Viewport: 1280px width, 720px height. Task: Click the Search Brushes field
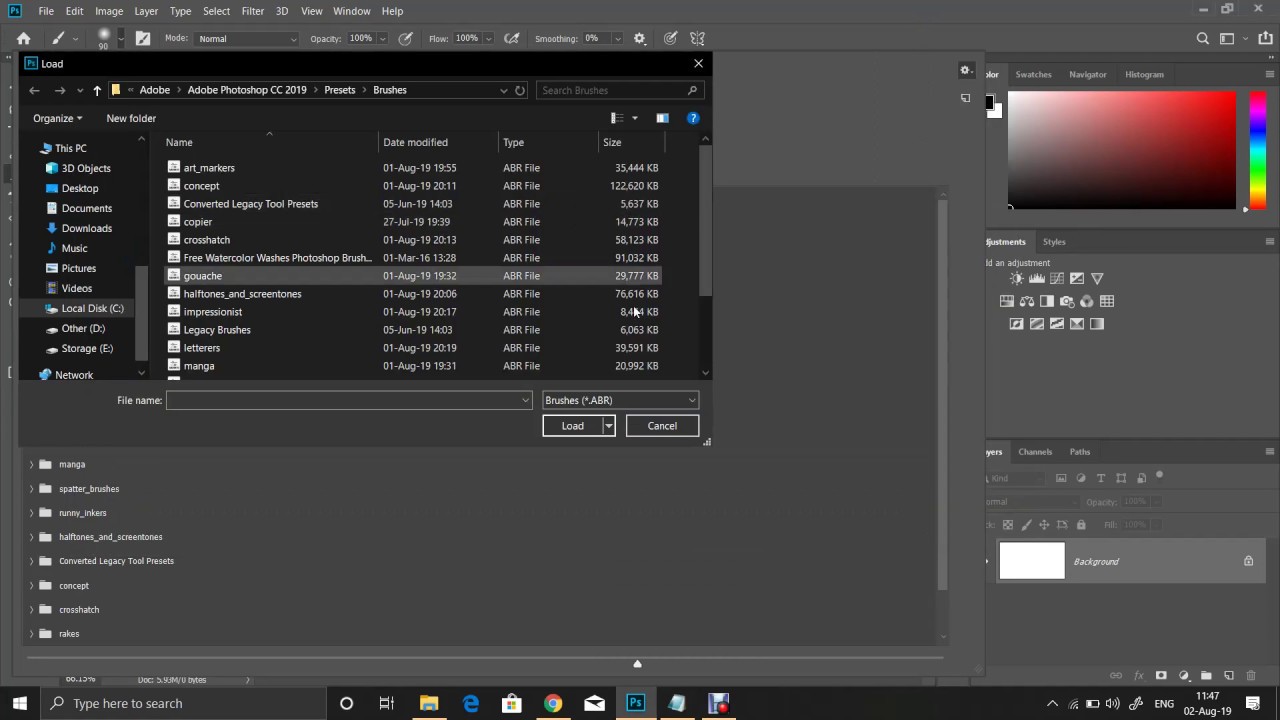point(619,90)
